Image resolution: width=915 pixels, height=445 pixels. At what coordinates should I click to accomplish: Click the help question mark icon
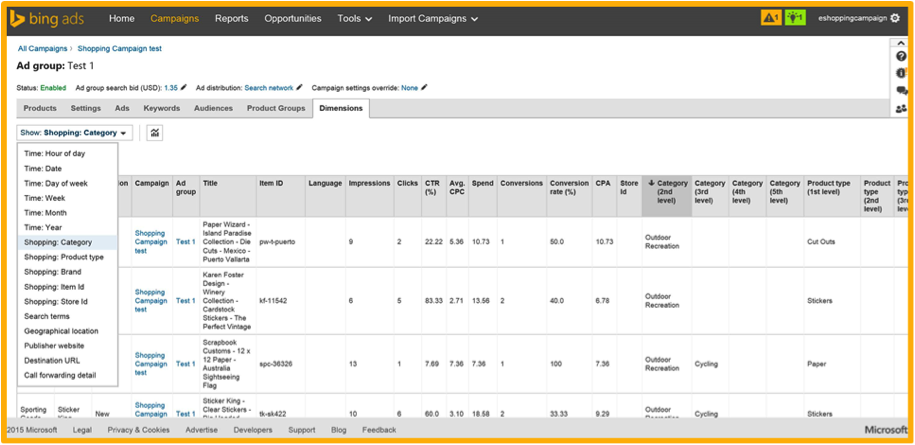click(x=902, y=56)
